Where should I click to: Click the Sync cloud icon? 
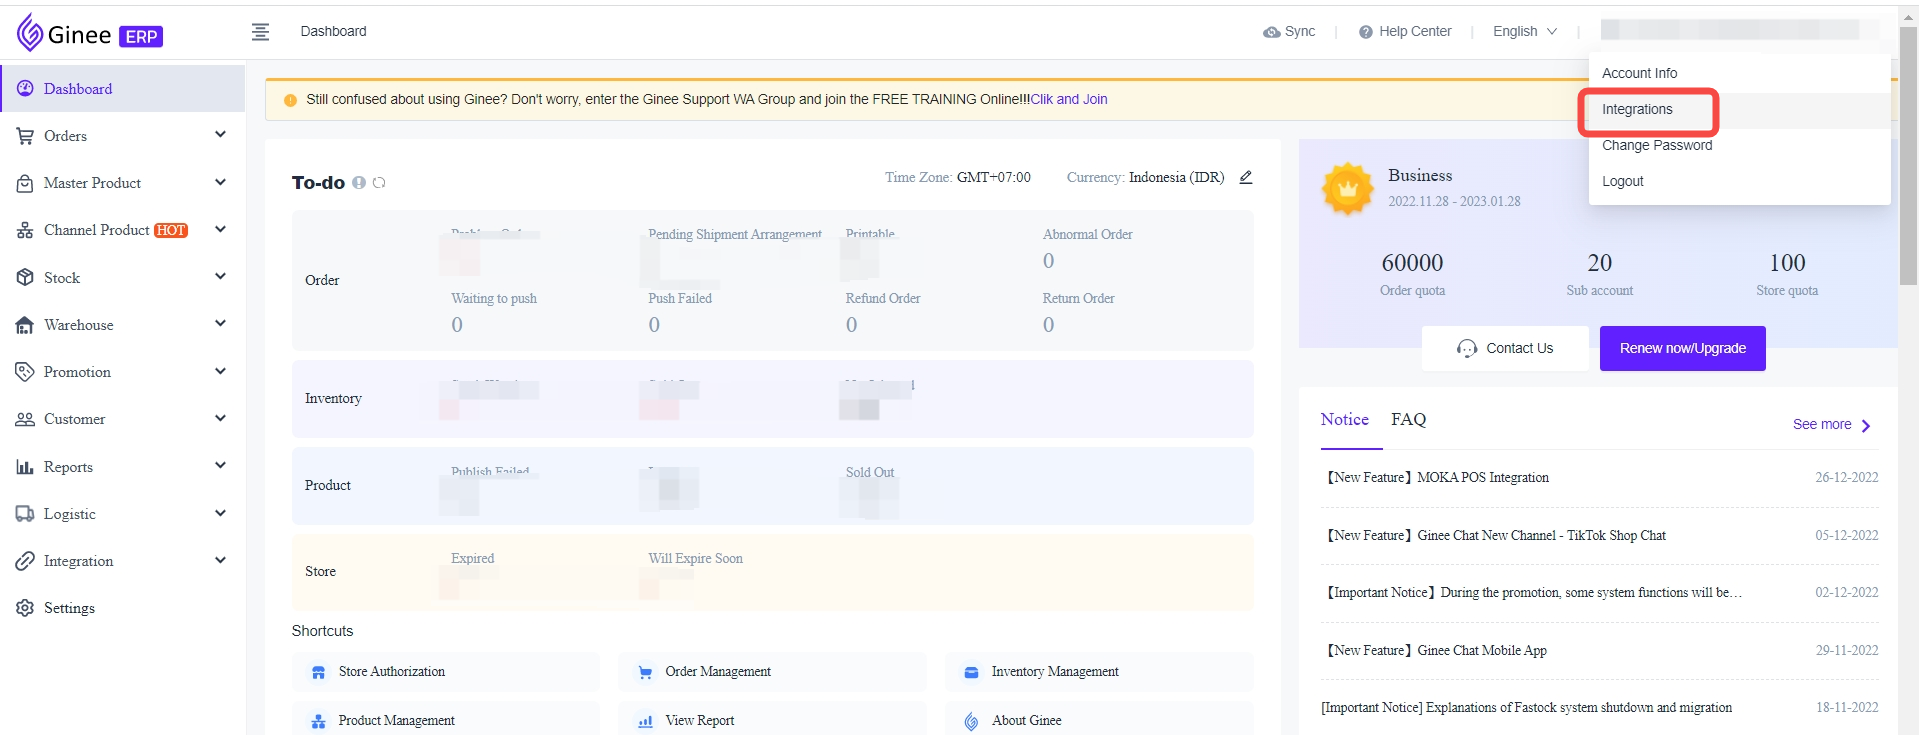point(1271,32)
